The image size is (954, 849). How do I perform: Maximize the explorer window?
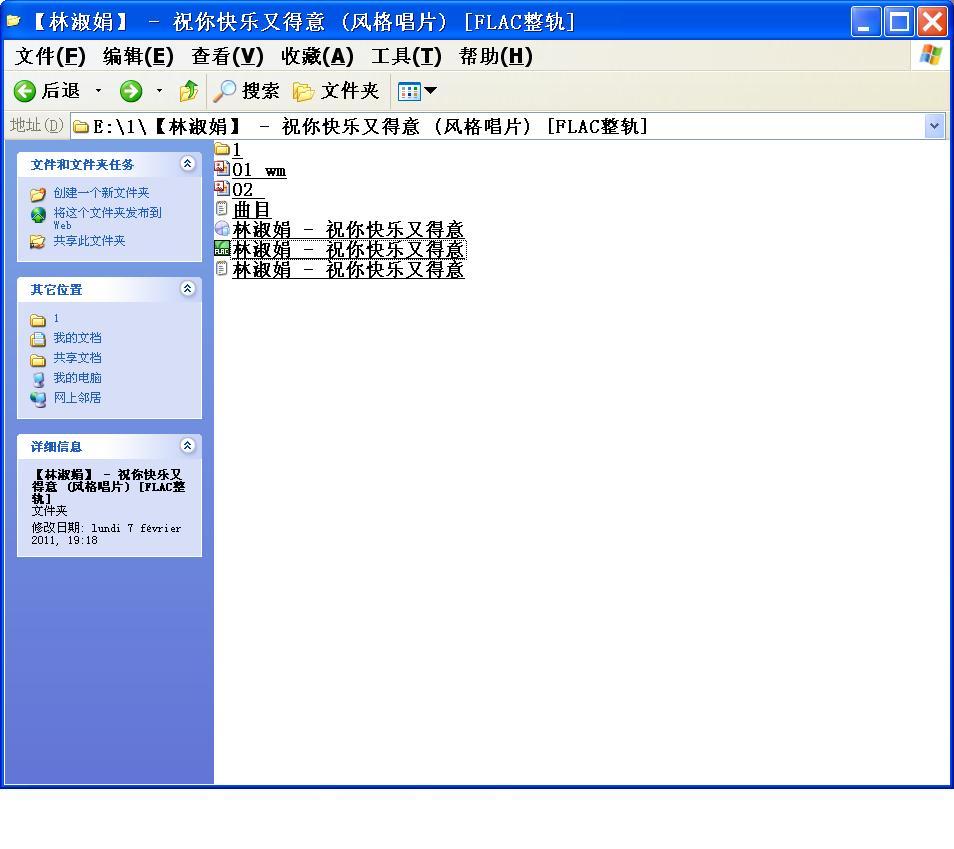coord(899,21)
